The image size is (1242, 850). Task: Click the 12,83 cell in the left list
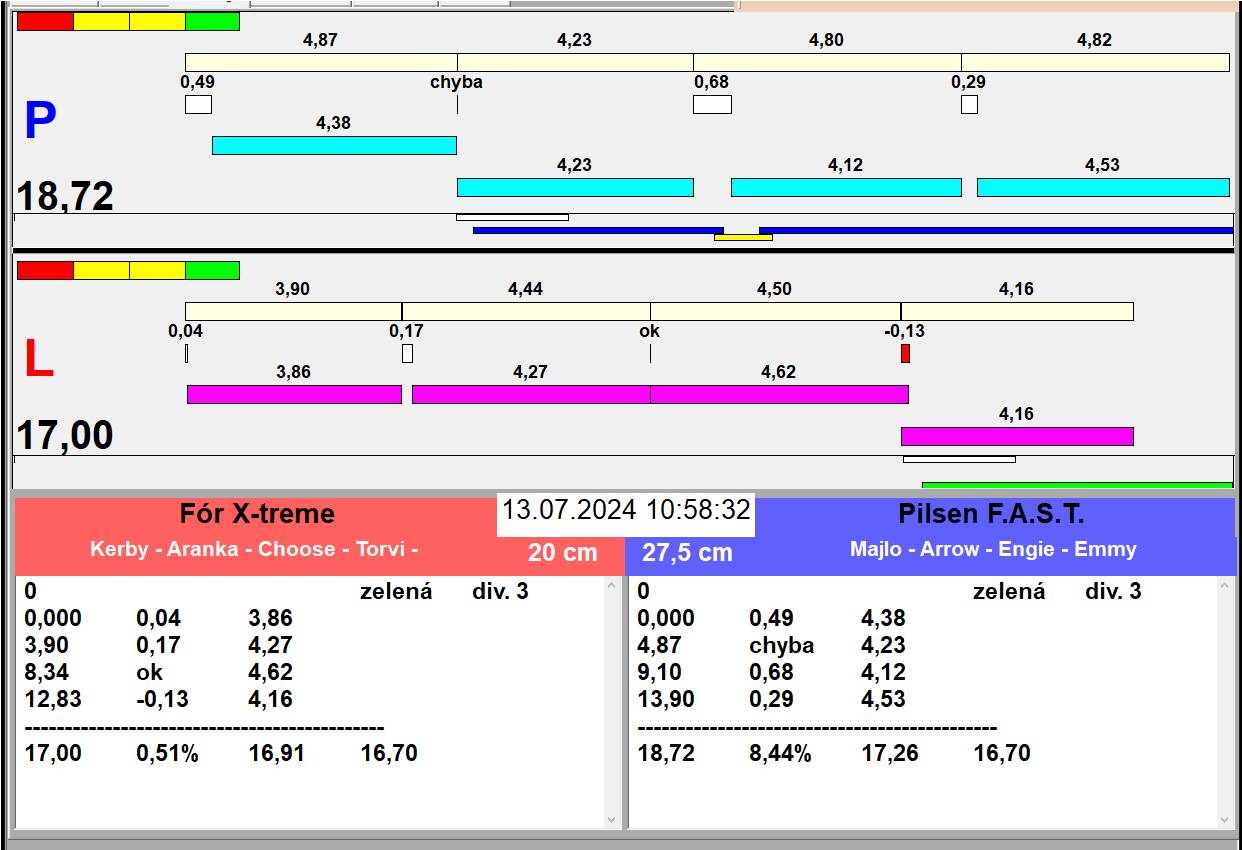coord(53,699)
